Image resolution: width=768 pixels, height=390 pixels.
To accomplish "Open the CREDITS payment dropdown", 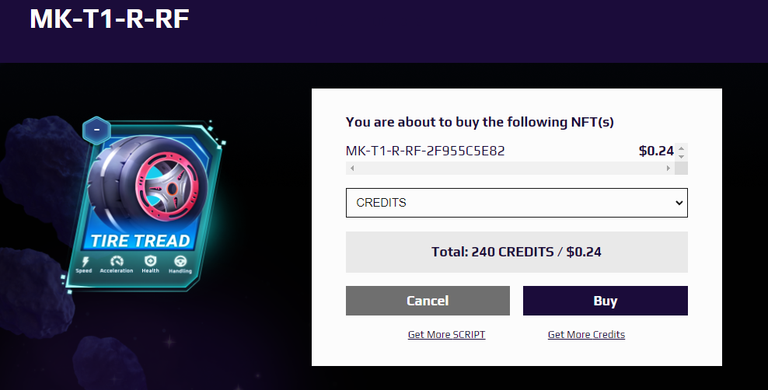I will pos(517,203).
